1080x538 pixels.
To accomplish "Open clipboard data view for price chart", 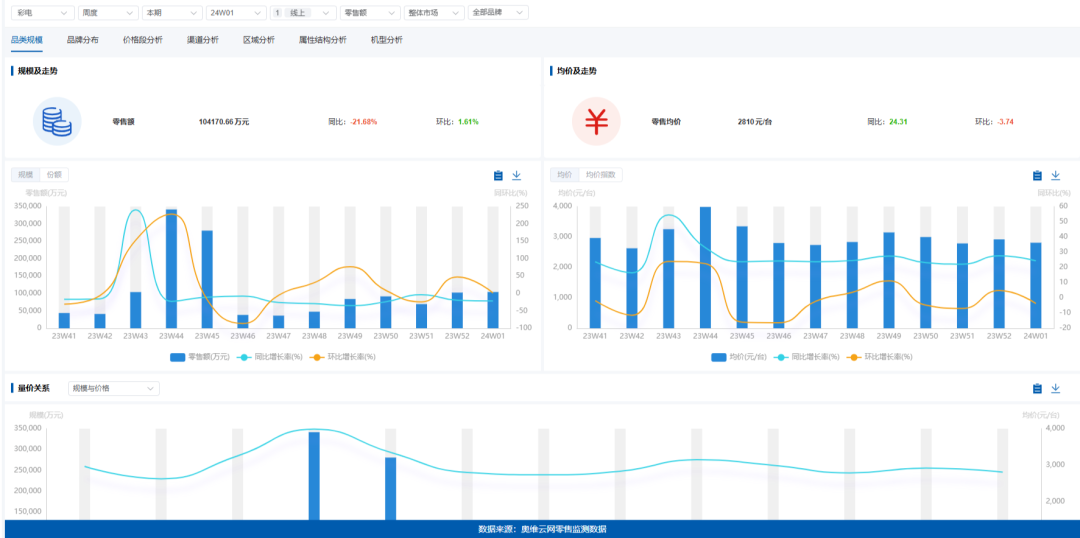I will 1037,175.
